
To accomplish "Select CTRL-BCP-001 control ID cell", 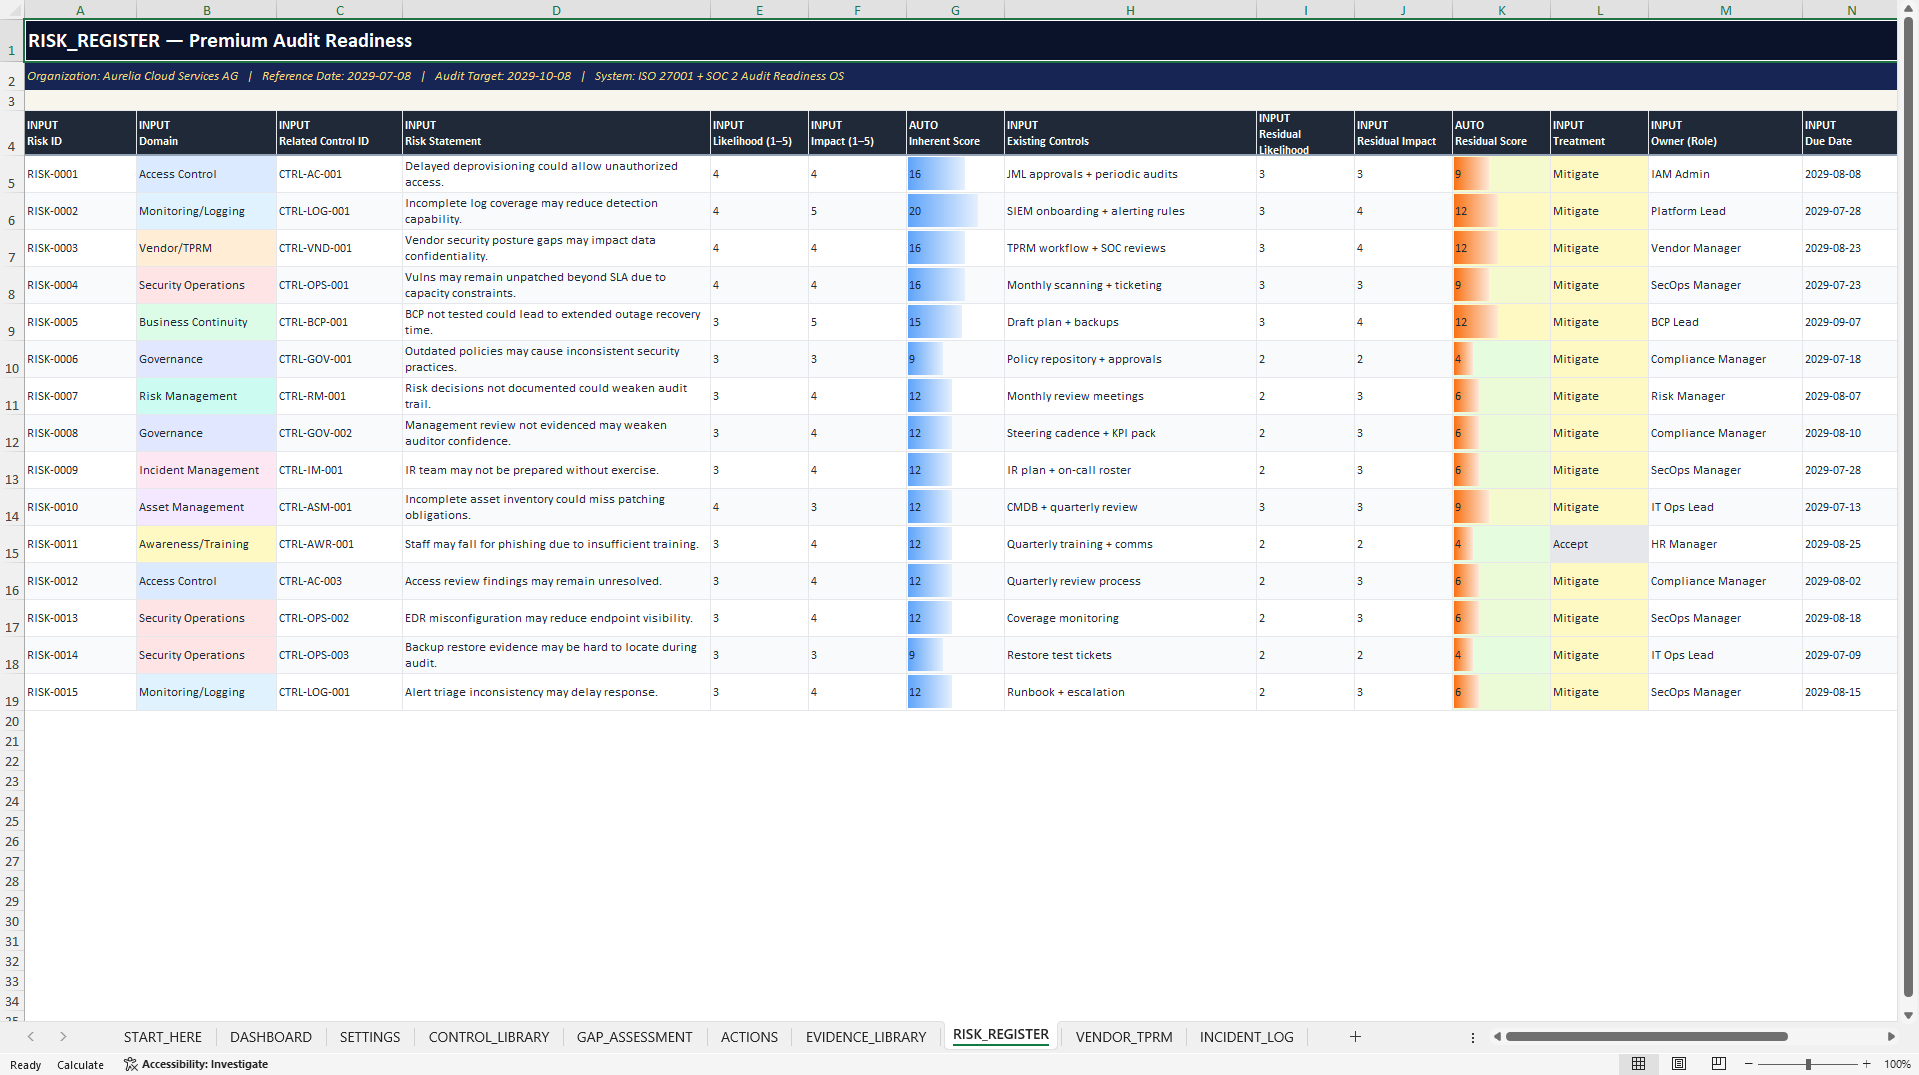I will pos(339,322).
